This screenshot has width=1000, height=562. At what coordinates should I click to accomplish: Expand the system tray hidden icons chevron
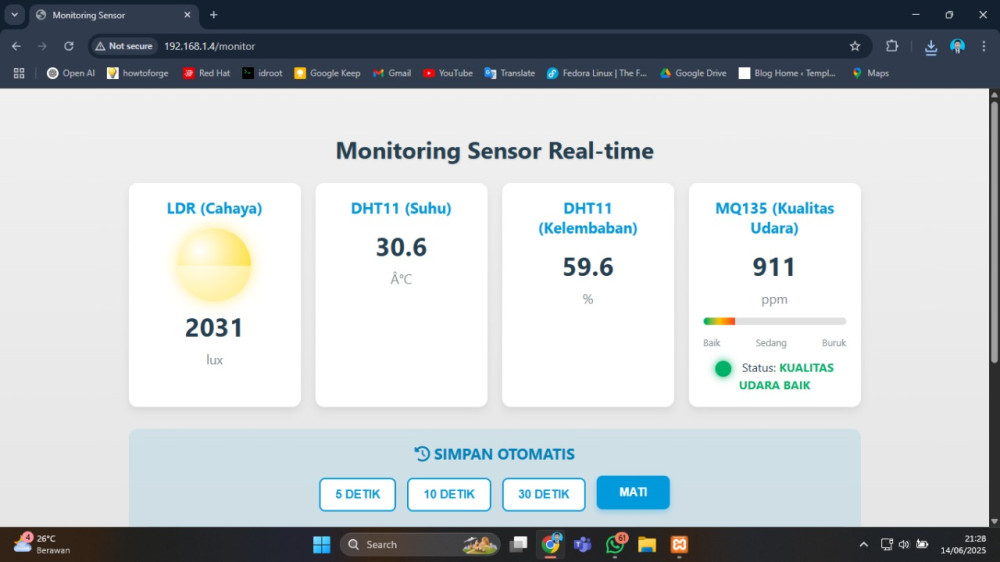click(x=864, y=545)
